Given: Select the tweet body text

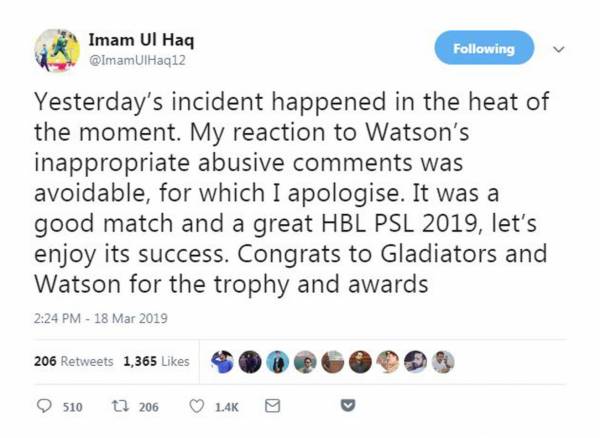Looking at the screenshot, I should [x=292, y=193].
